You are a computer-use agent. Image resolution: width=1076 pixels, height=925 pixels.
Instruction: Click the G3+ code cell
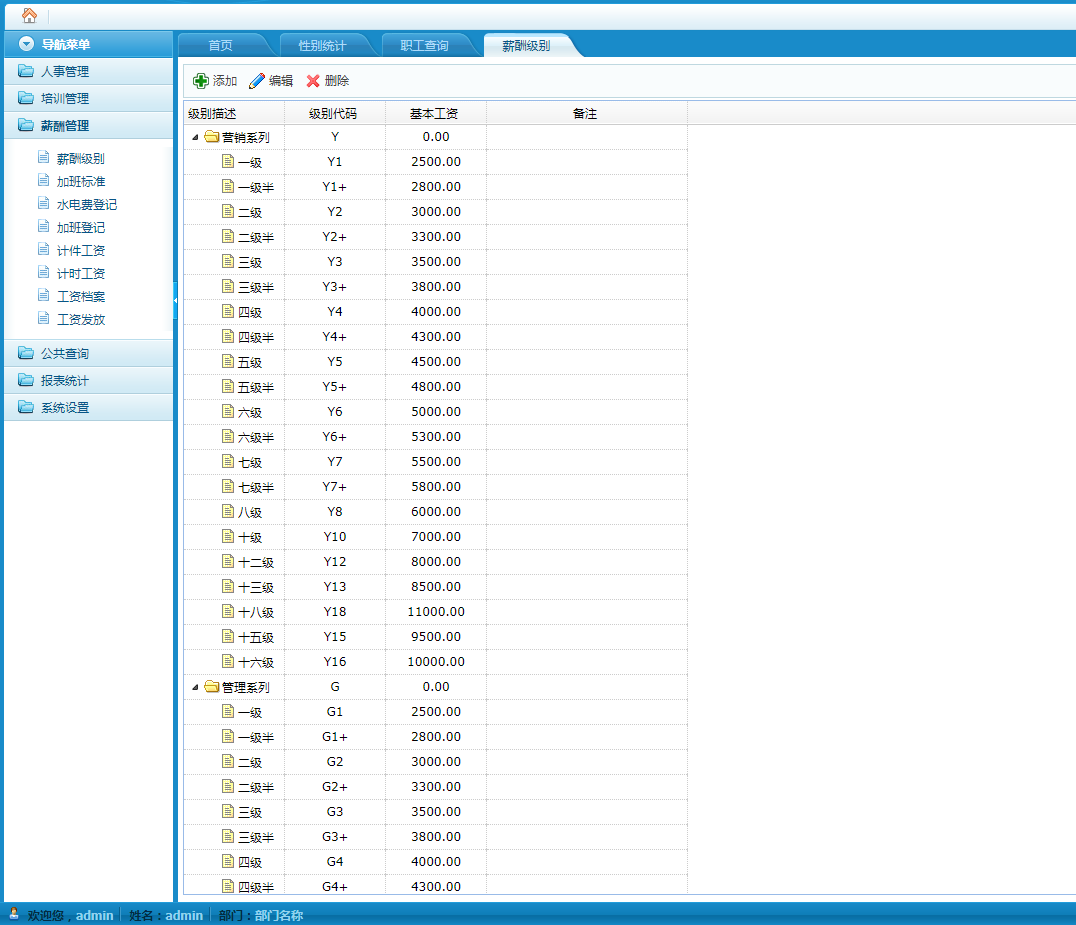click(x=335, y=836)
